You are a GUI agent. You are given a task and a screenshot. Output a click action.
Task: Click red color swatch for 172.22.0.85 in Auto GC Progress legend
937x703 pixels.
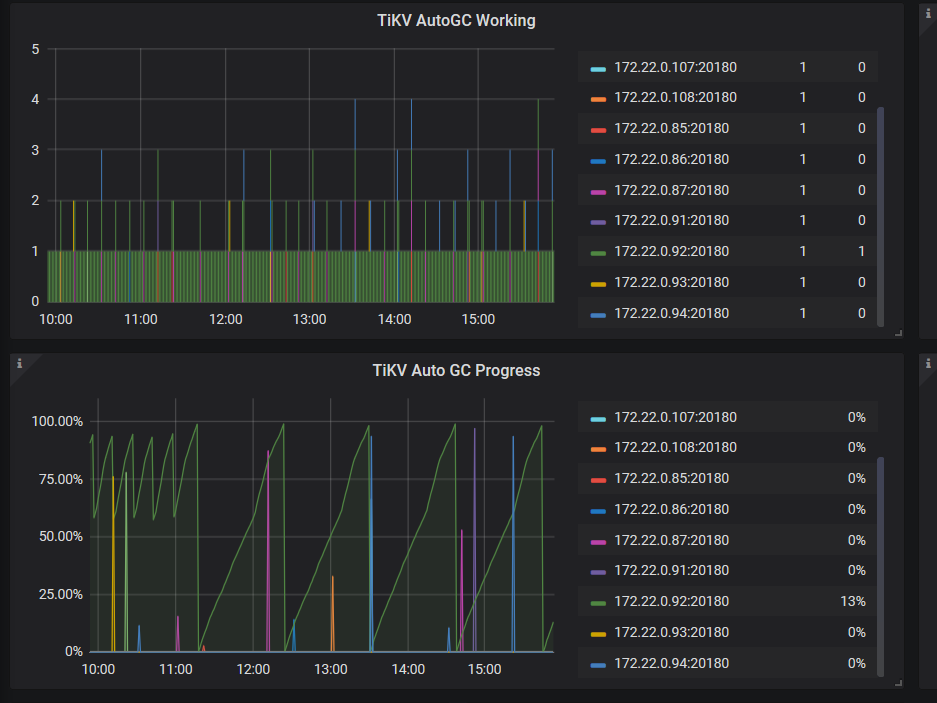pos(598,479)
